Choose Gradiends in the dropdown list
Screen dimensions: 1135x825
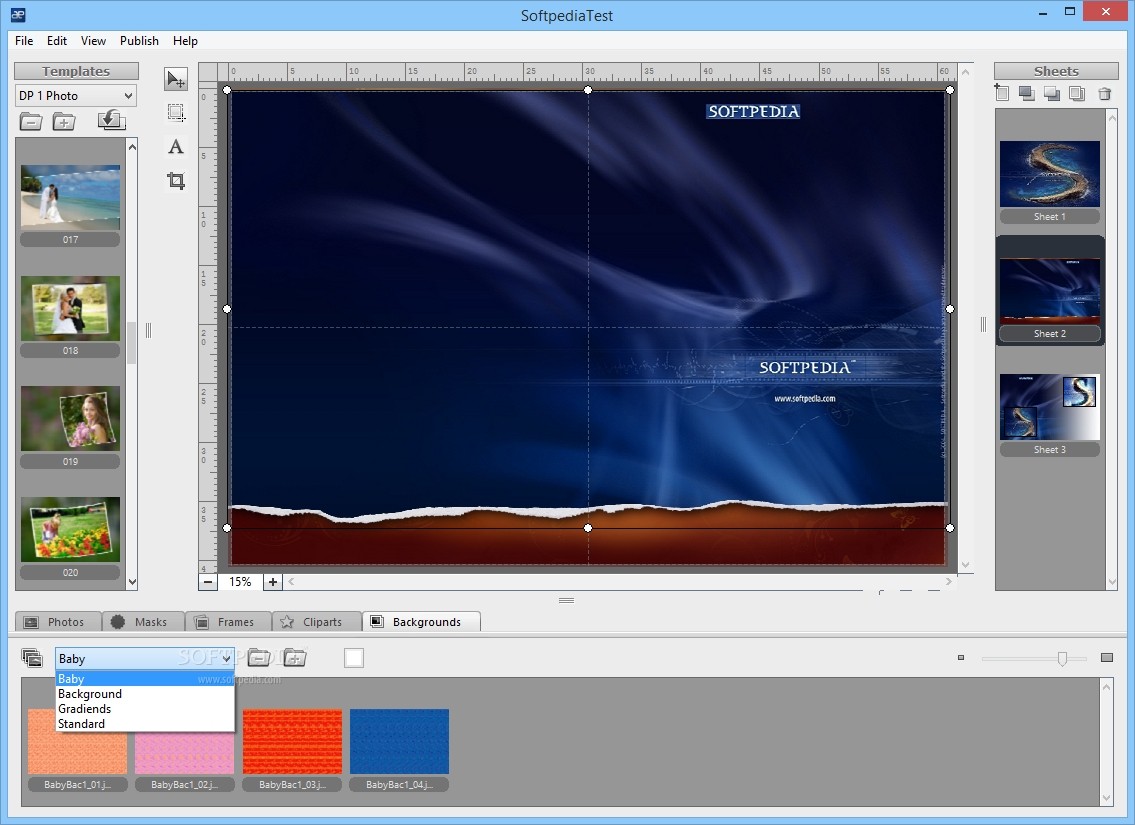click(x=145, y=709)
